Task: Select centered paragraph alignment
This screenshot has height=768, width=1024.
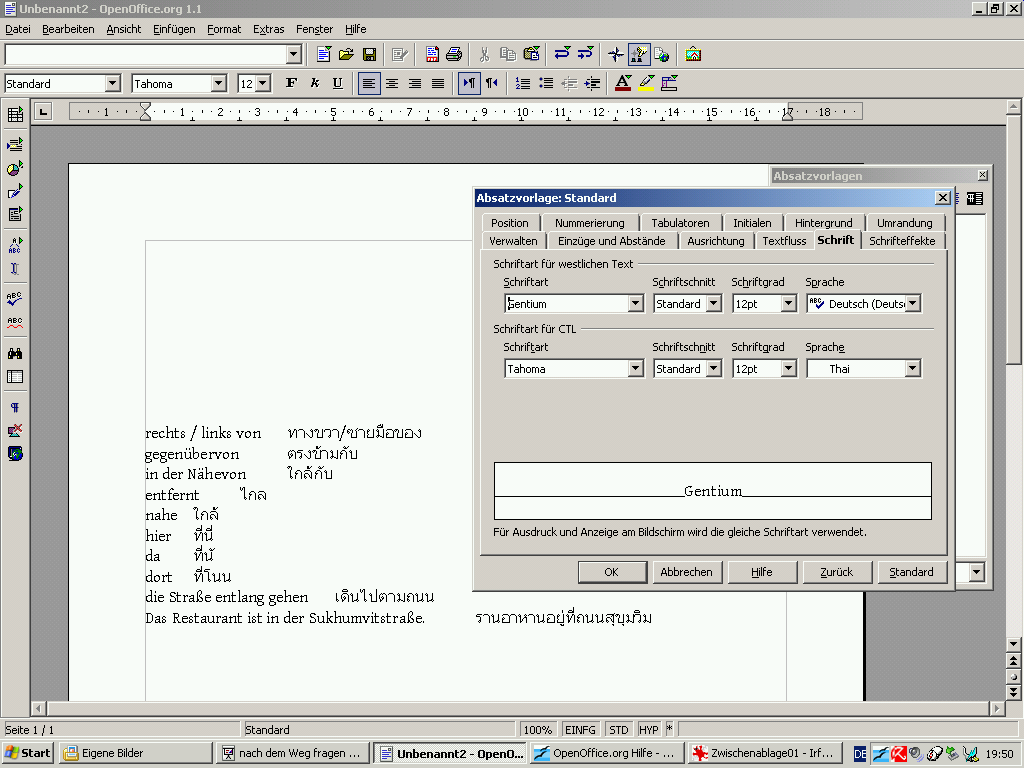Action: click(392, 83)
